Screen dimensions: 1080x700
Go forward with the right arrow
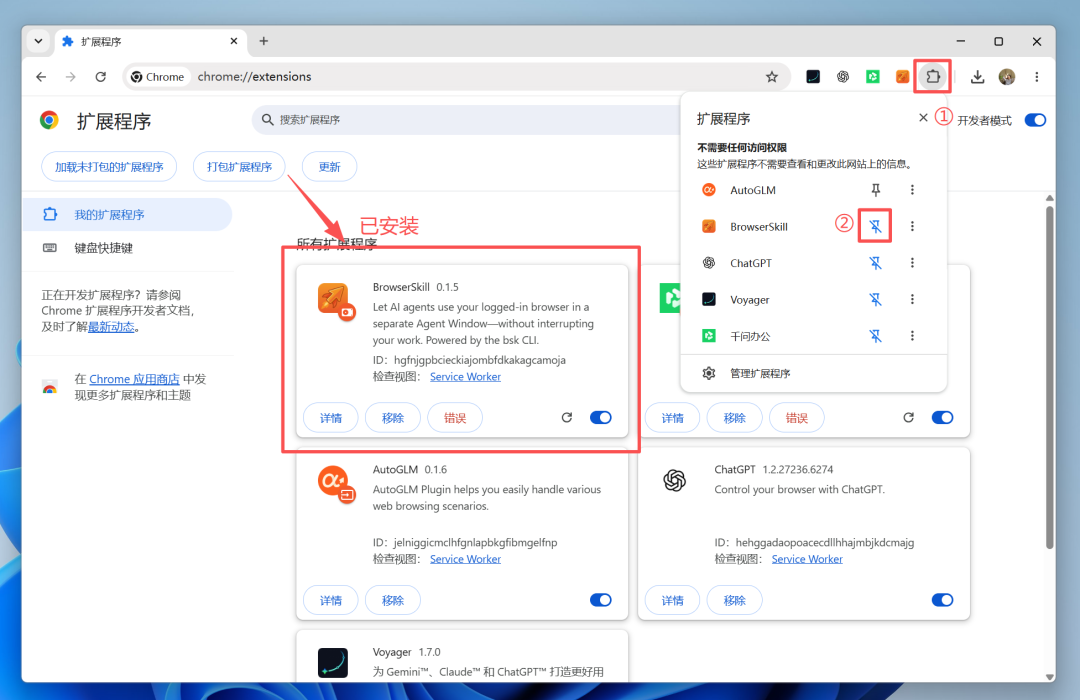coord(71,76)
